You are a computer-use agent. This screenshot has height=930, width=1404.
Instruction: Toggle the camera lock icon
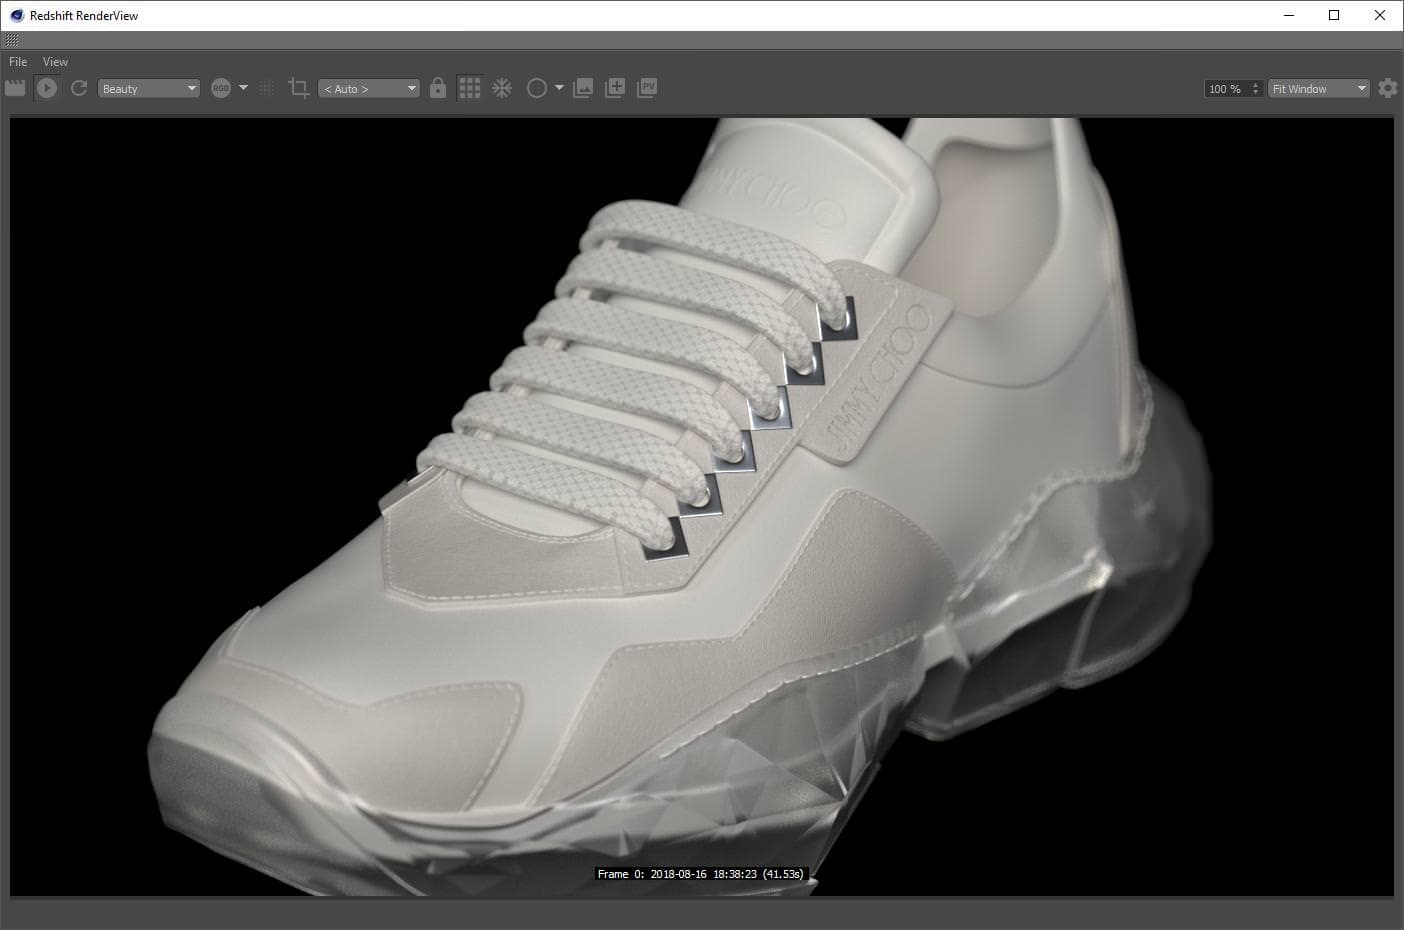[x=438, y=88]
